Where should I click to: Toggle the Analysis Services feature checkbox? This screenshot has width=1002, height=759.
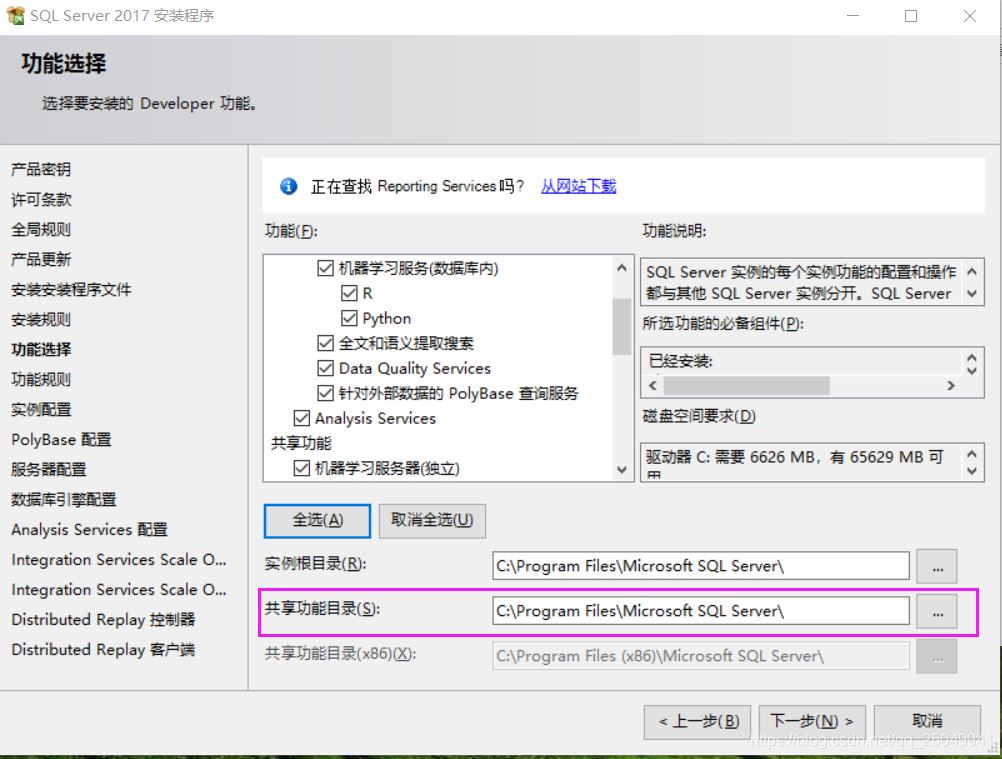pyautogui.click(x=301, y=418)
